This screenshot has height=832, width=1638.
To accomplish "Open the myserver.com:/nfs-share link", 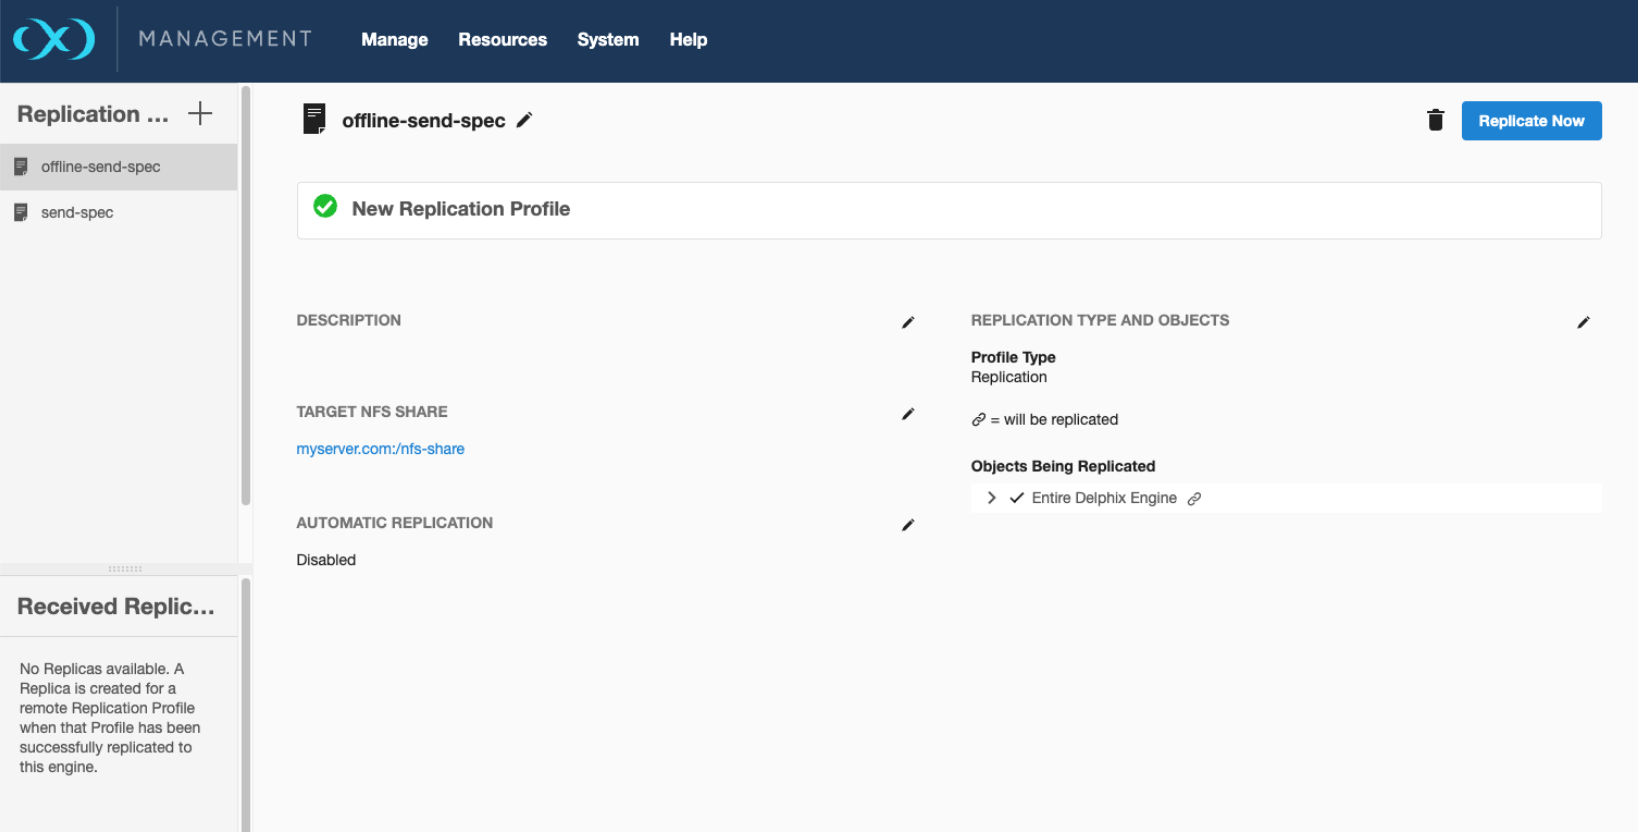I will point(380,449).
